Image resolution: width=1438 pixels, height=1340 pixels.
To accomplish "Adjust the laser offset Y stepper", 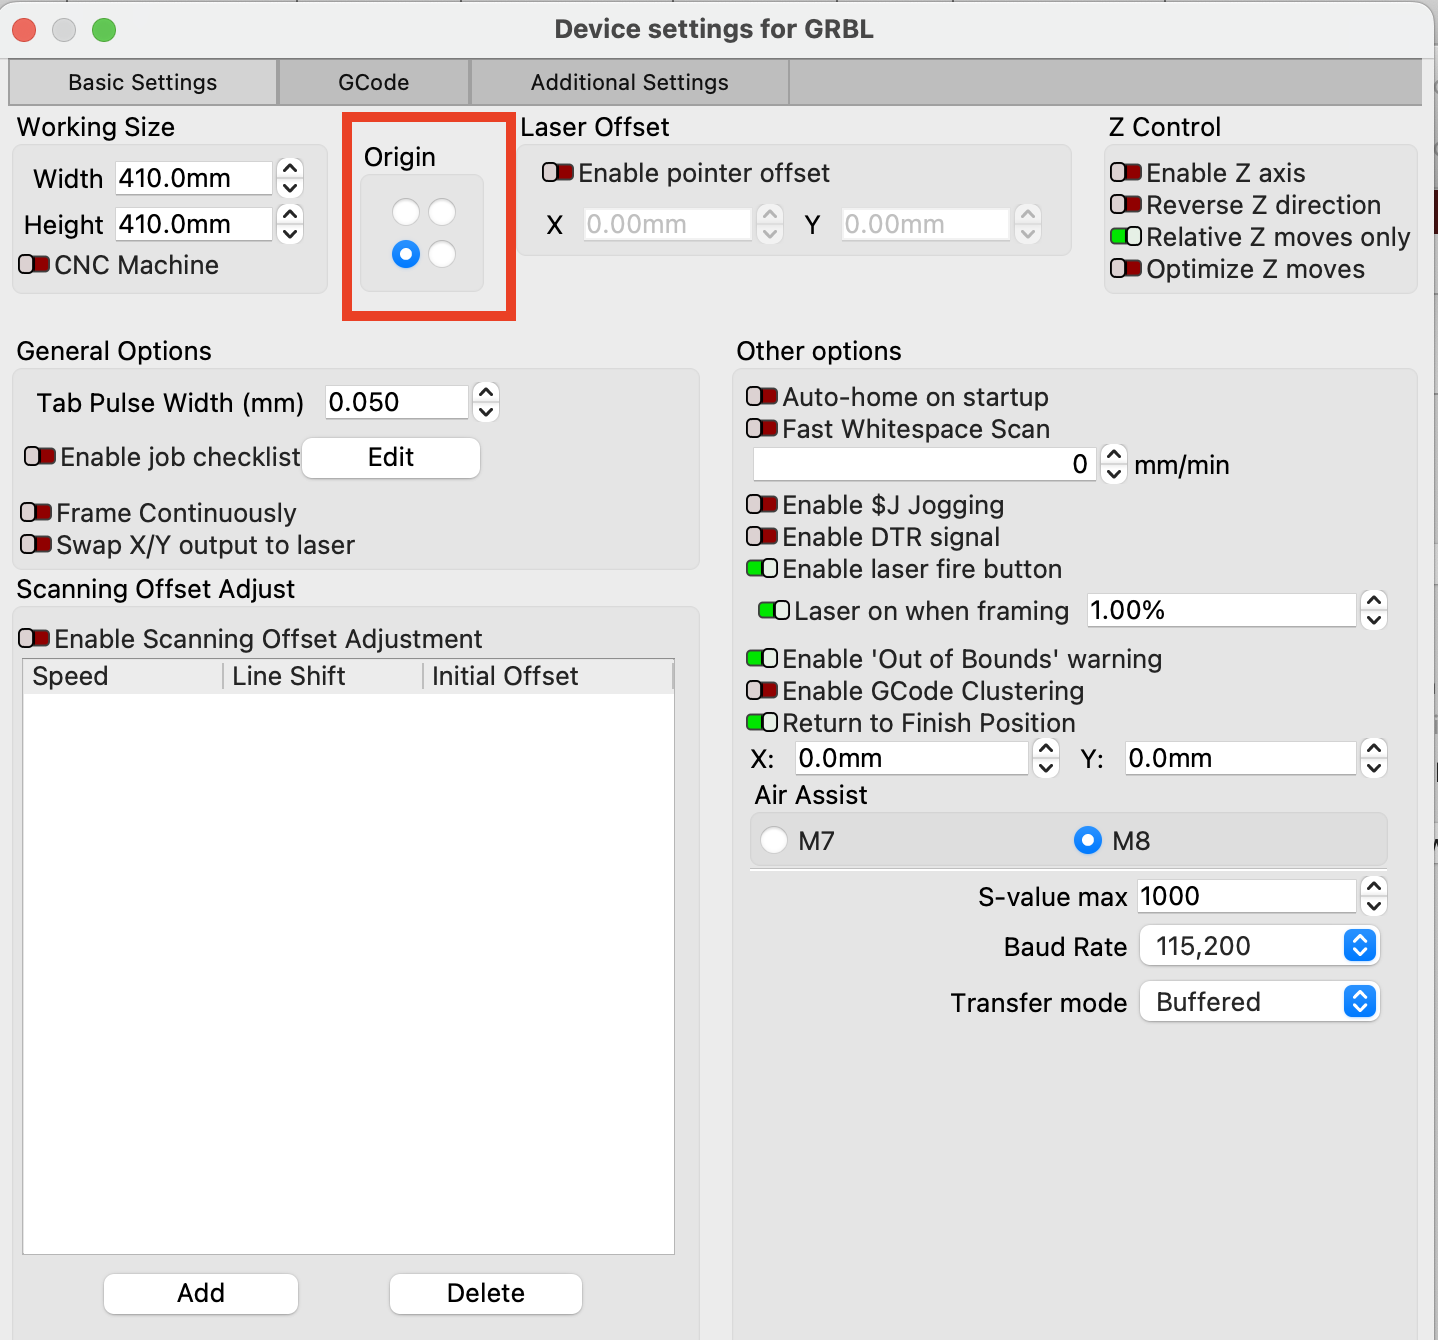I will coord(1028,224).
